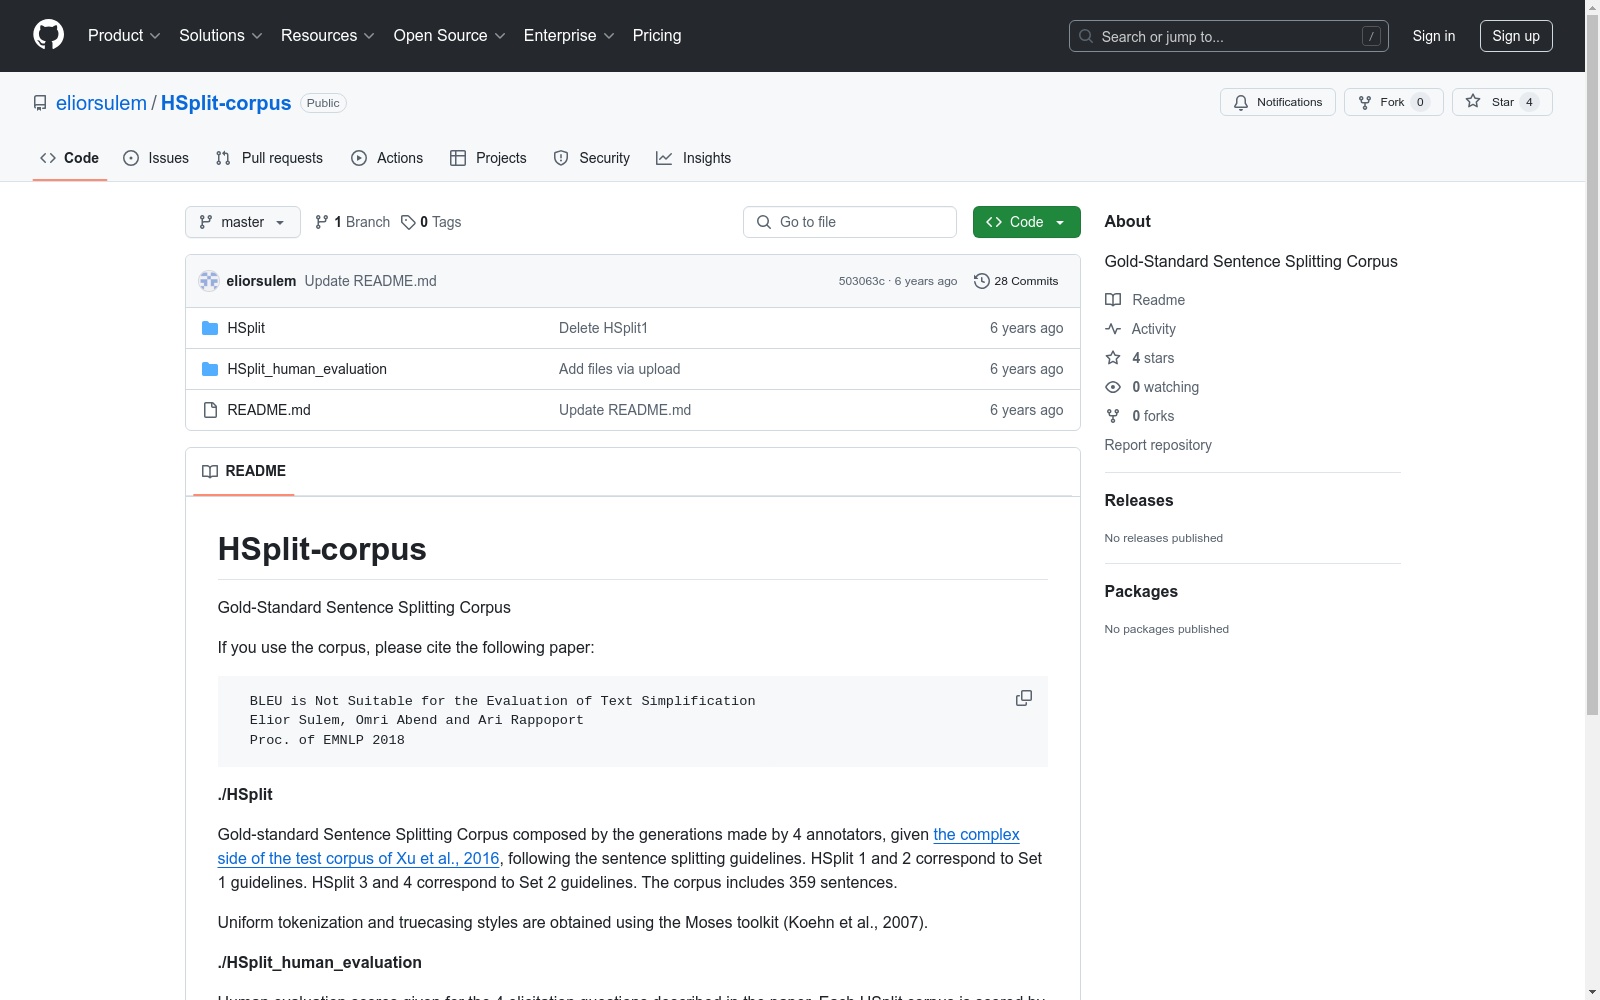Open the Projects tab
Viewport: 1600px width, 1000px height.
pos(488,158)
